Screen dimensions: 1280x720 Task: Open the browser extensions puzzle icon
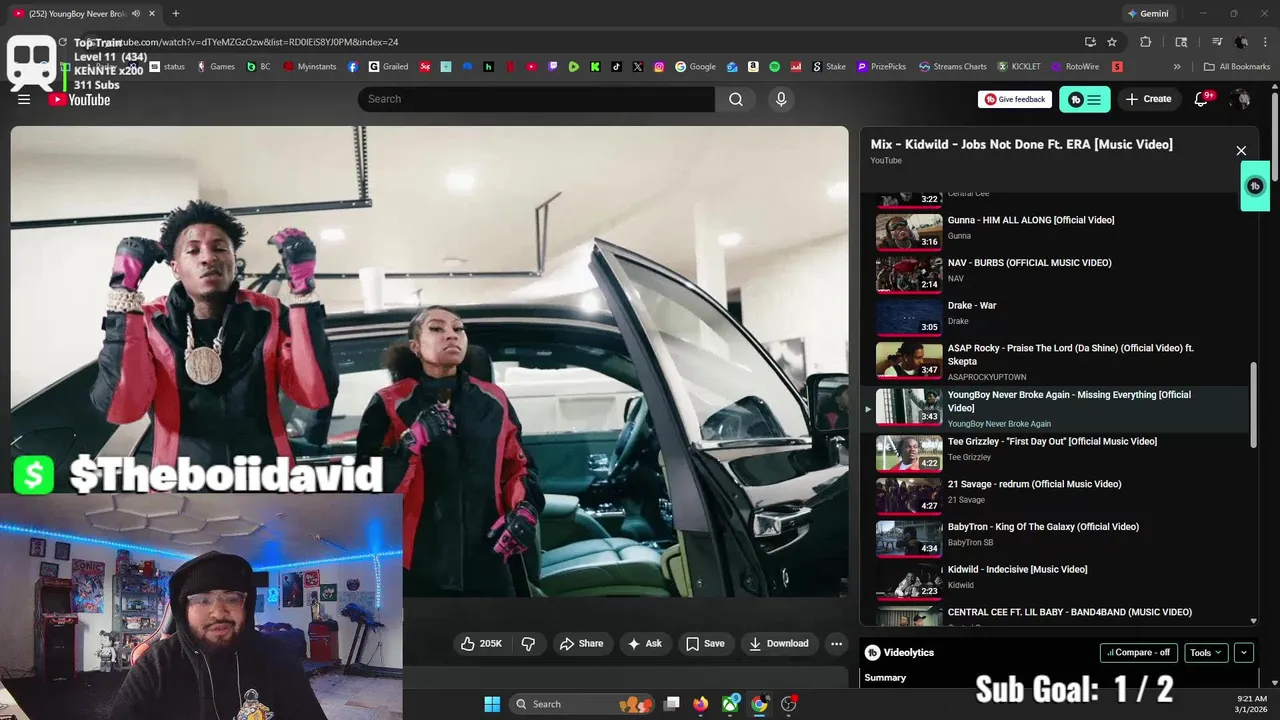[x=1146, y=42]
